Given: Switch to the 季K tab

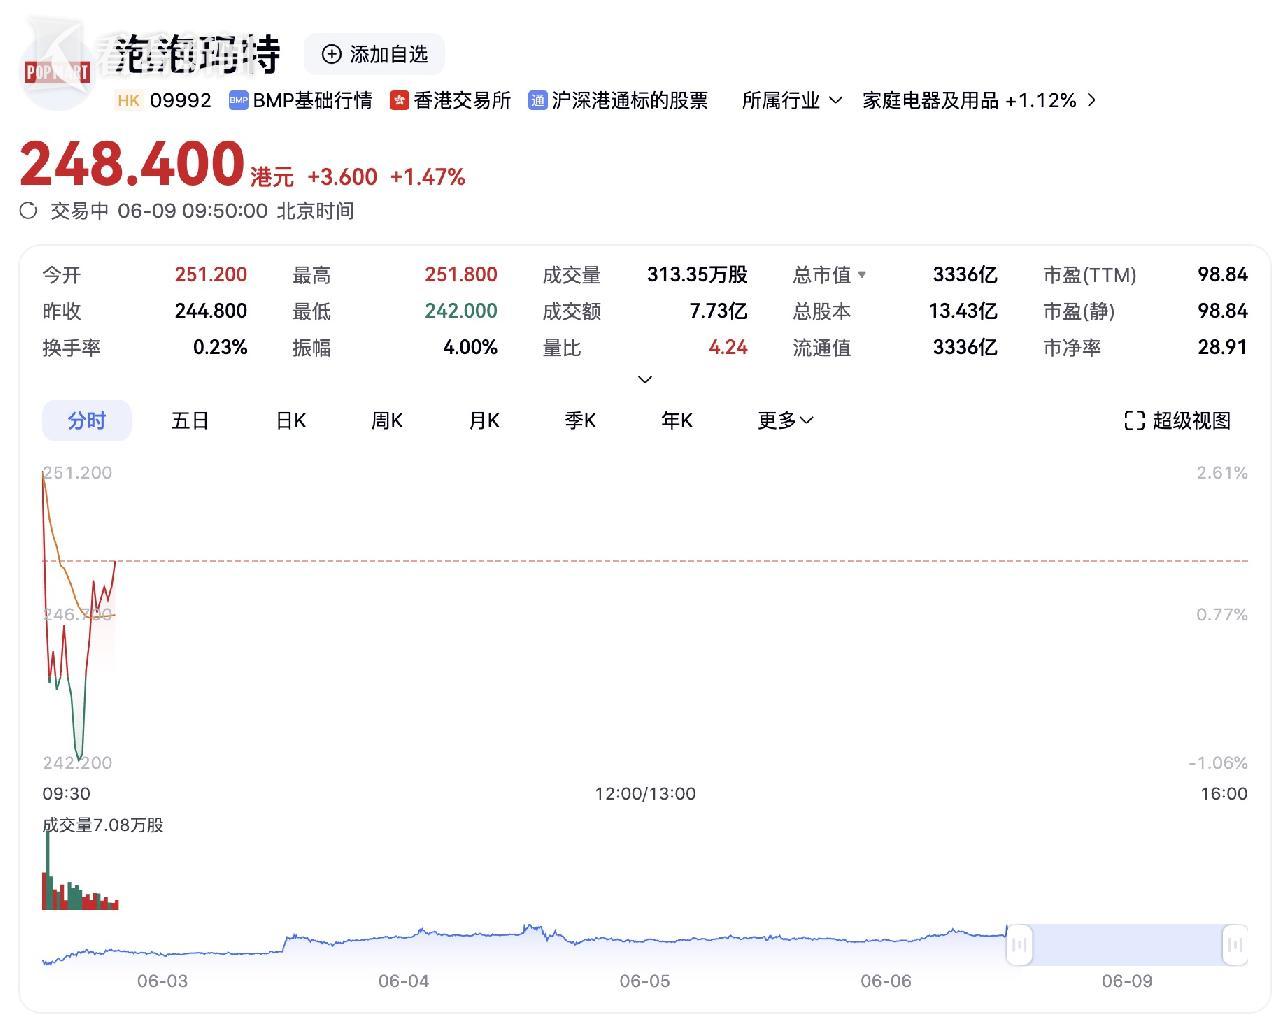Looking at the screenshot, I should pos(580,420).
